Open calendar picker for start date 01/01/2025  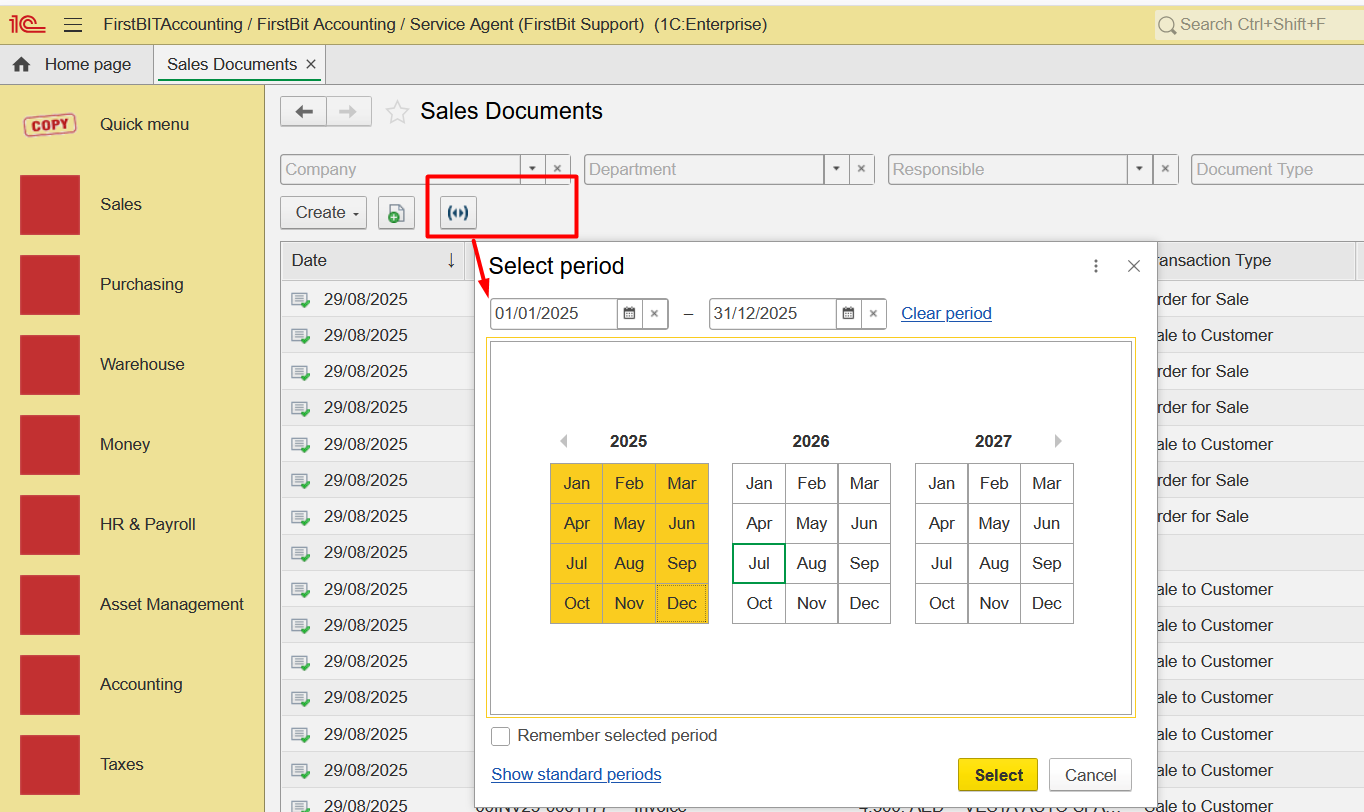click(x=629, y=314)
